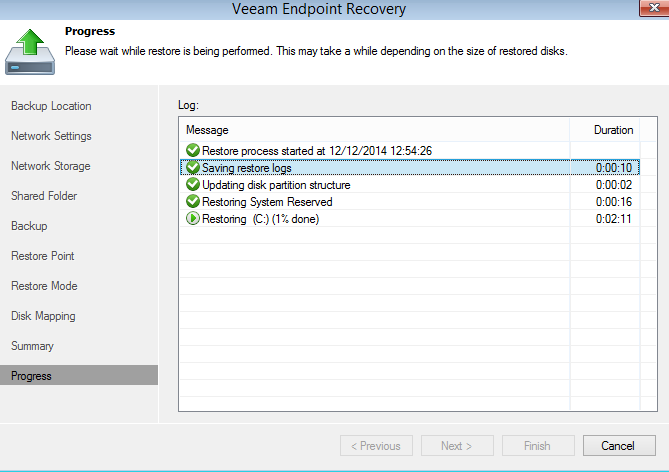Image resolution: width=669 pixels, height=472 pixels.
Task: Click duration value 0:00:10
Action: 614,168
